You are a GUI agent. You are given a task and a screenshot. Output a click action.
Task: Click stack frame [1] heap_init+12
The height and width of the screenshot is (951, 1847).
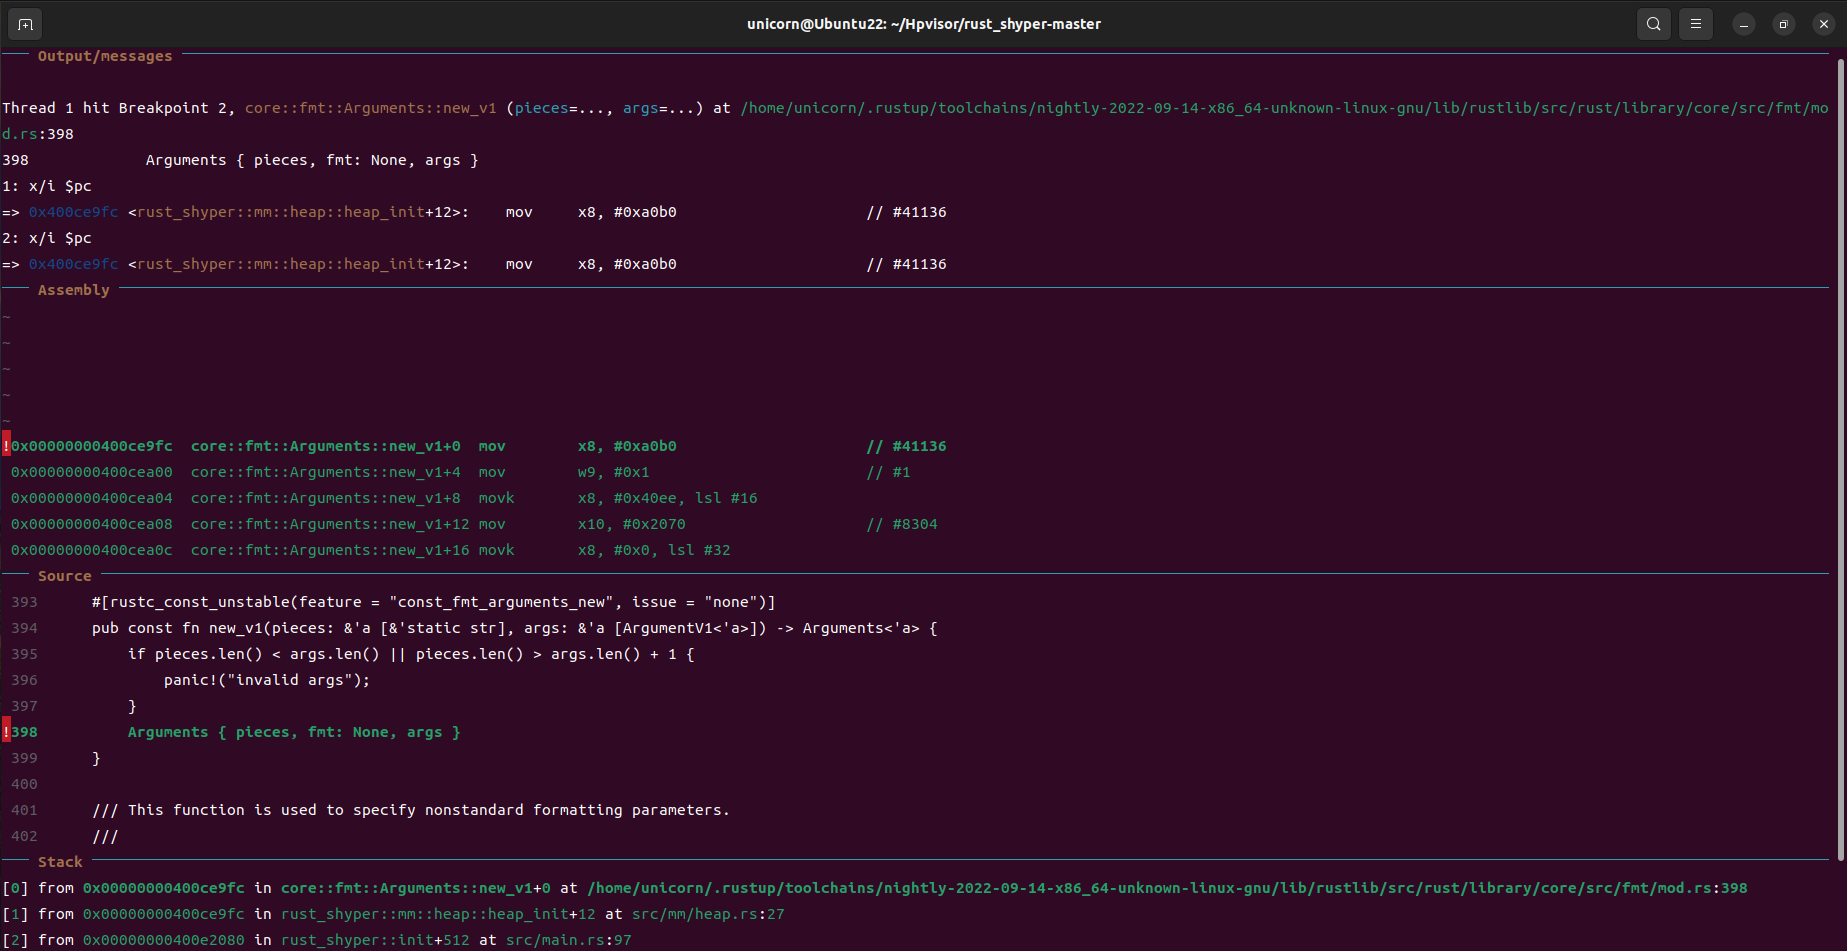pos(393,914)
